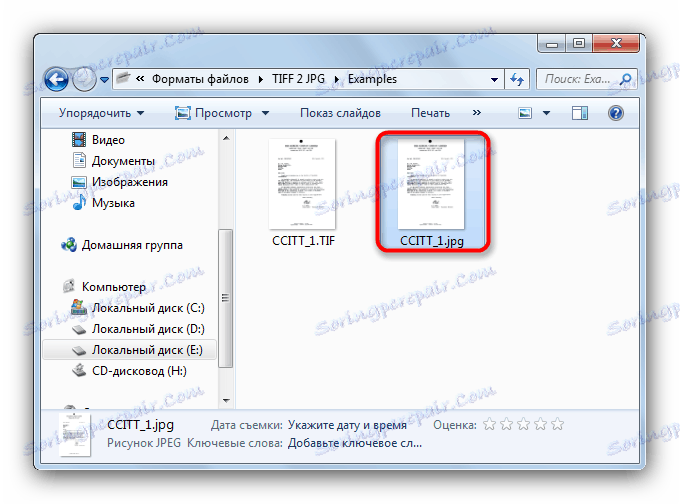Click CCITT_1.jpg name in details pane

(140, 424)
